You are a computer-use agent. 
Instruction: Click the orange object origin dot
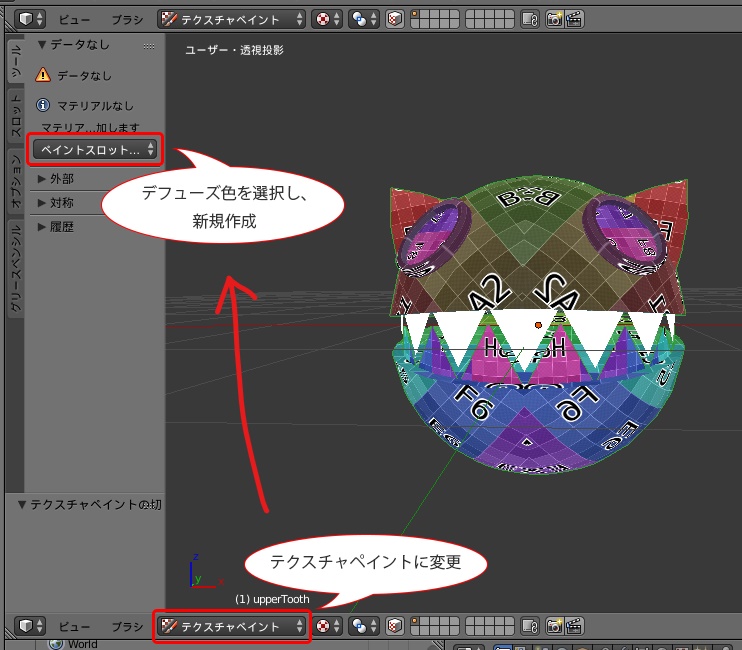[538, 325]
